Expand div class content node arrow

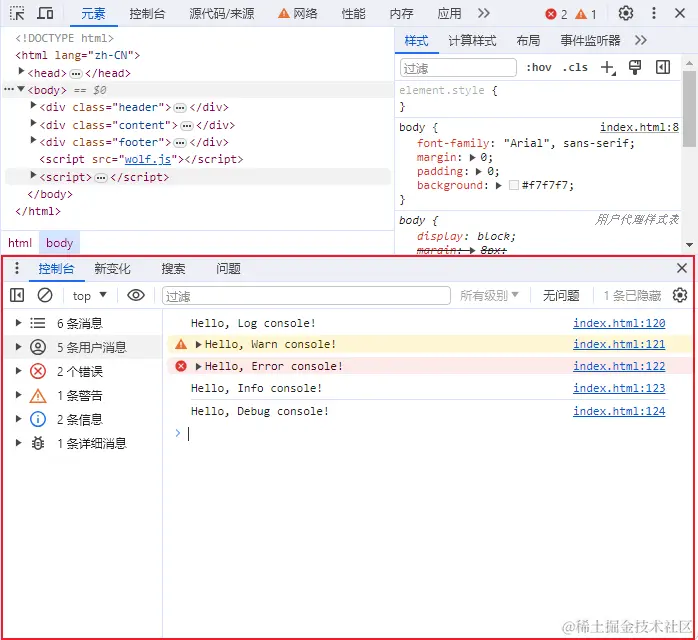click(33, 123)
